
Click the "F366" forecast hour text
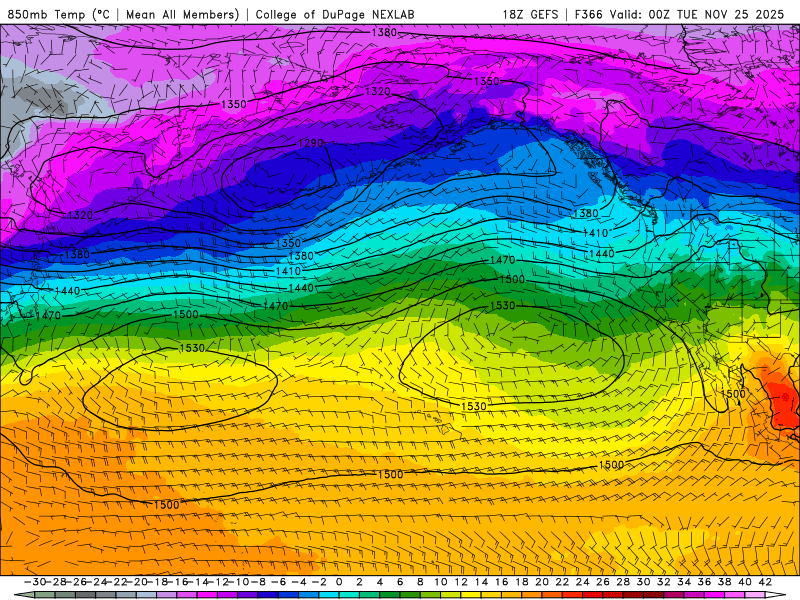(x=589, y=15)
